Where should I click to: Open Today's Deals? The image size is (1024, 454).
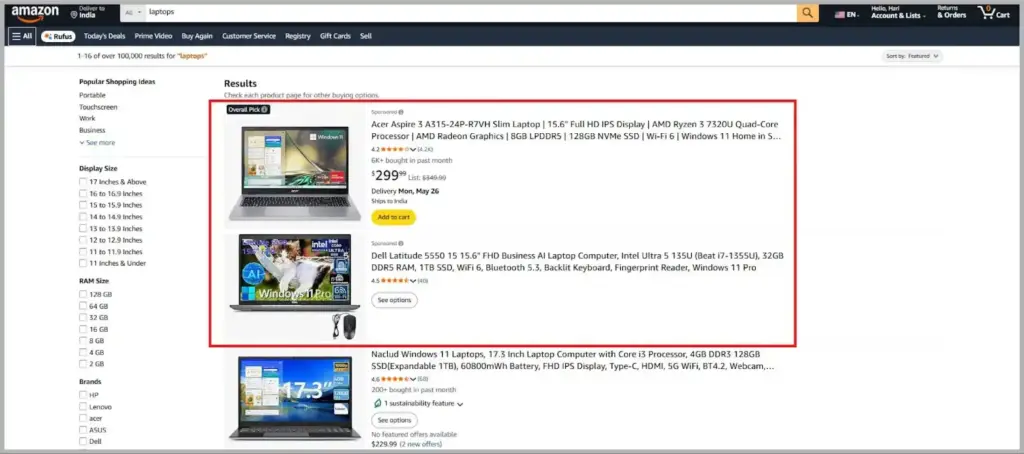[x=104, y=37]
